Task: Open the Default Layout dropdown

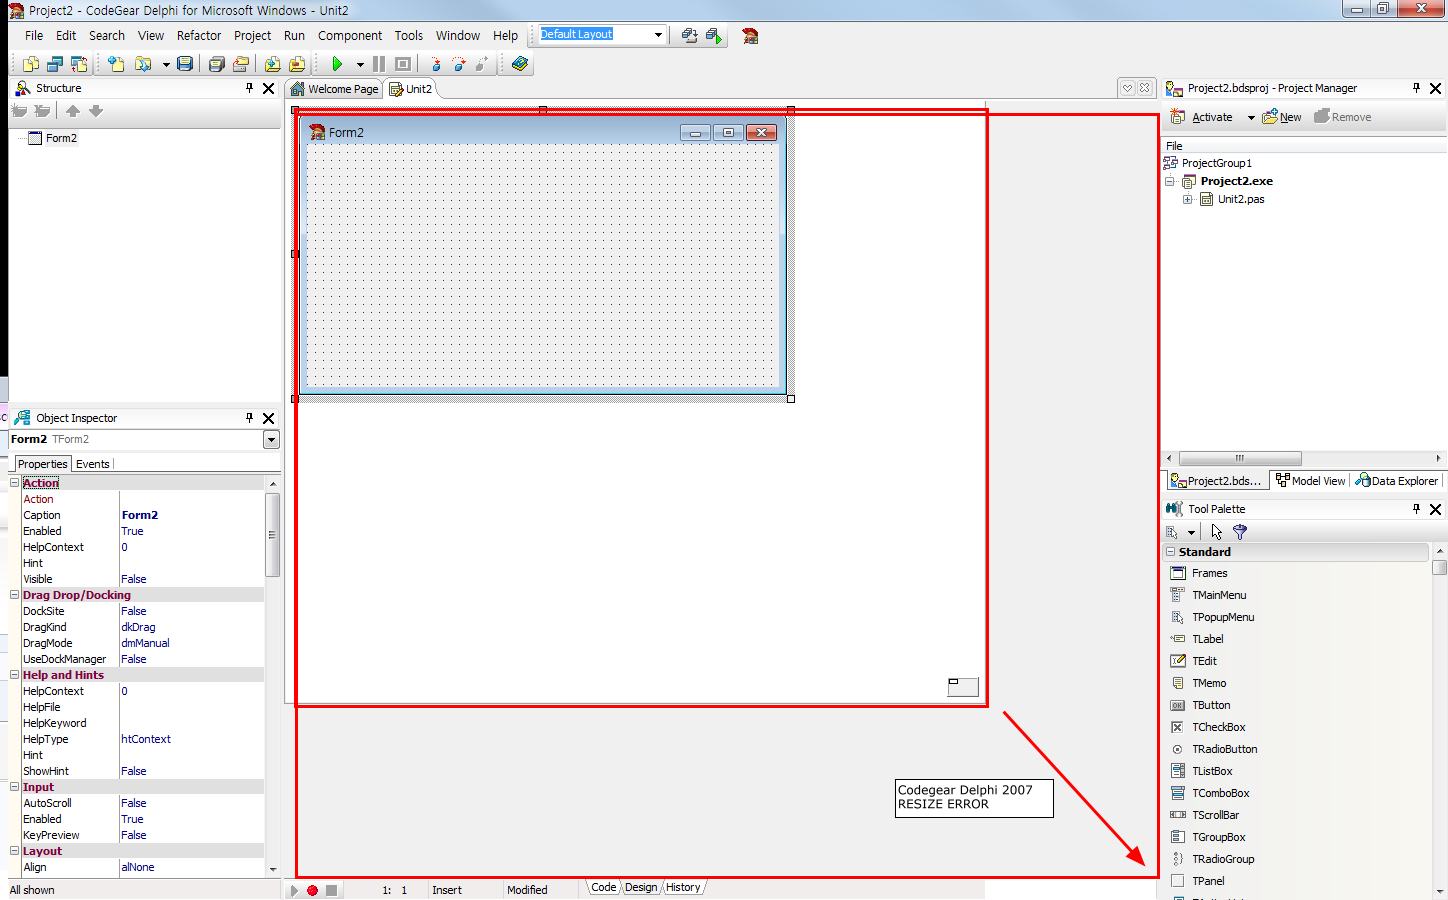Action: pos(658,35)
